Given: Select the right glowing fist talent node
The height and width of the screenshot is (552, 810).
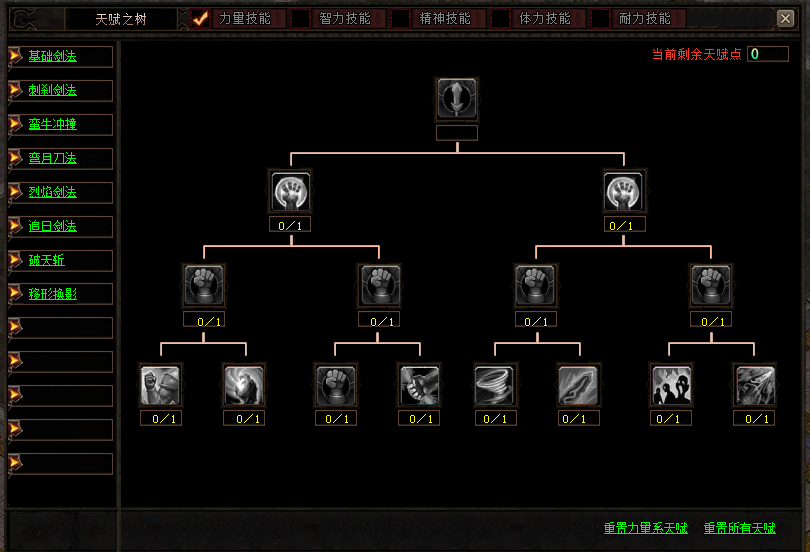Looking at the screenshot, I should click(x=624, y=190).
